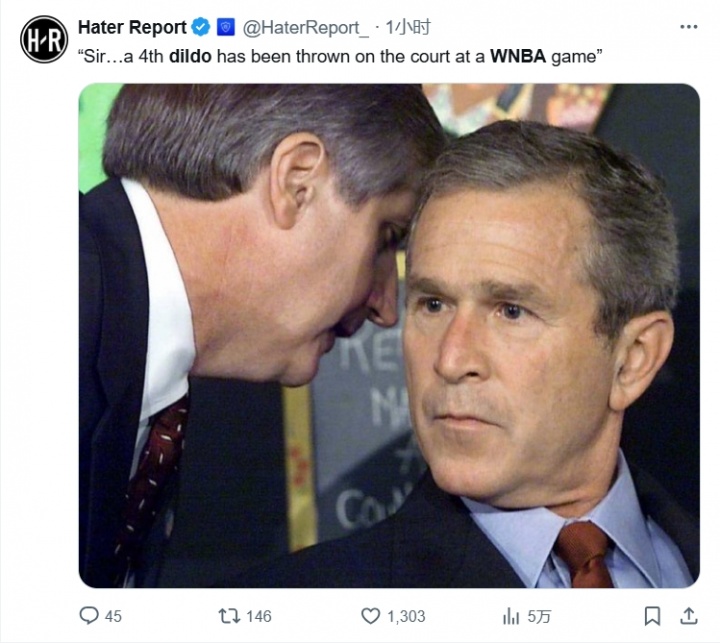Image resolution: width=720 pixels, height=643 pixels.
Task: Open the attached photo in the tweet
Action: [389, 335]
